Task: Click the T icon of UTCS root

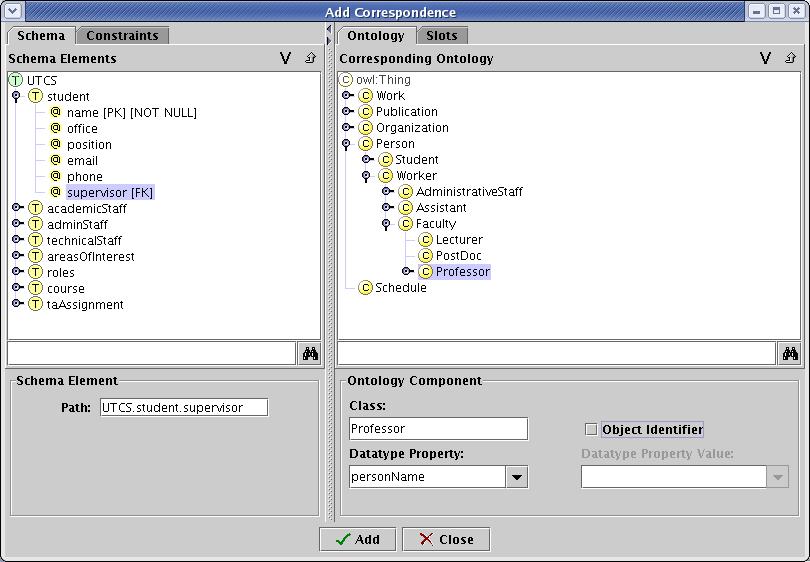Action: pos(16,80)
